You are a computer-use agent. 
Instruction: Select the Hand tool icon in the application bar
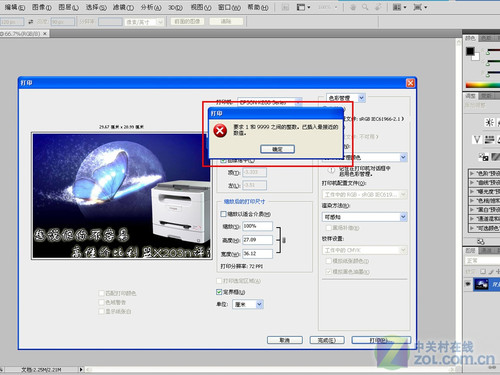click(353, 7)
